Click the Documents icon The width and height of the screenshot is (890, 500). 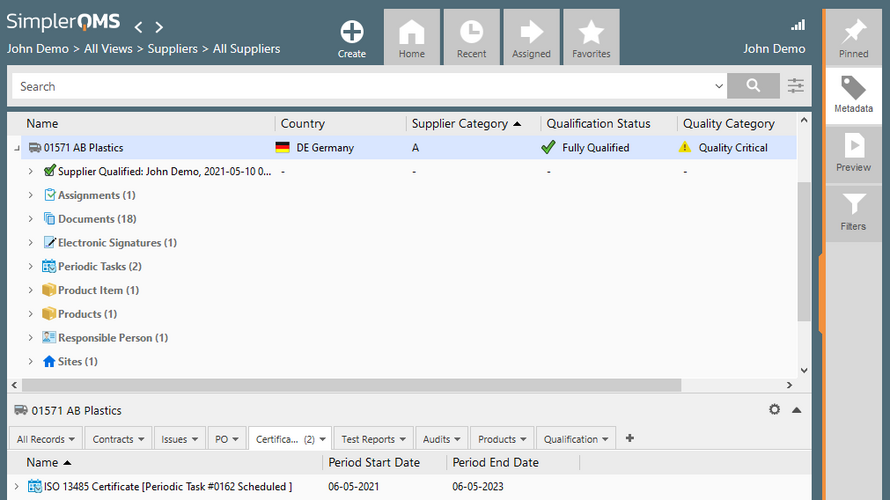(x=49, y=219)
